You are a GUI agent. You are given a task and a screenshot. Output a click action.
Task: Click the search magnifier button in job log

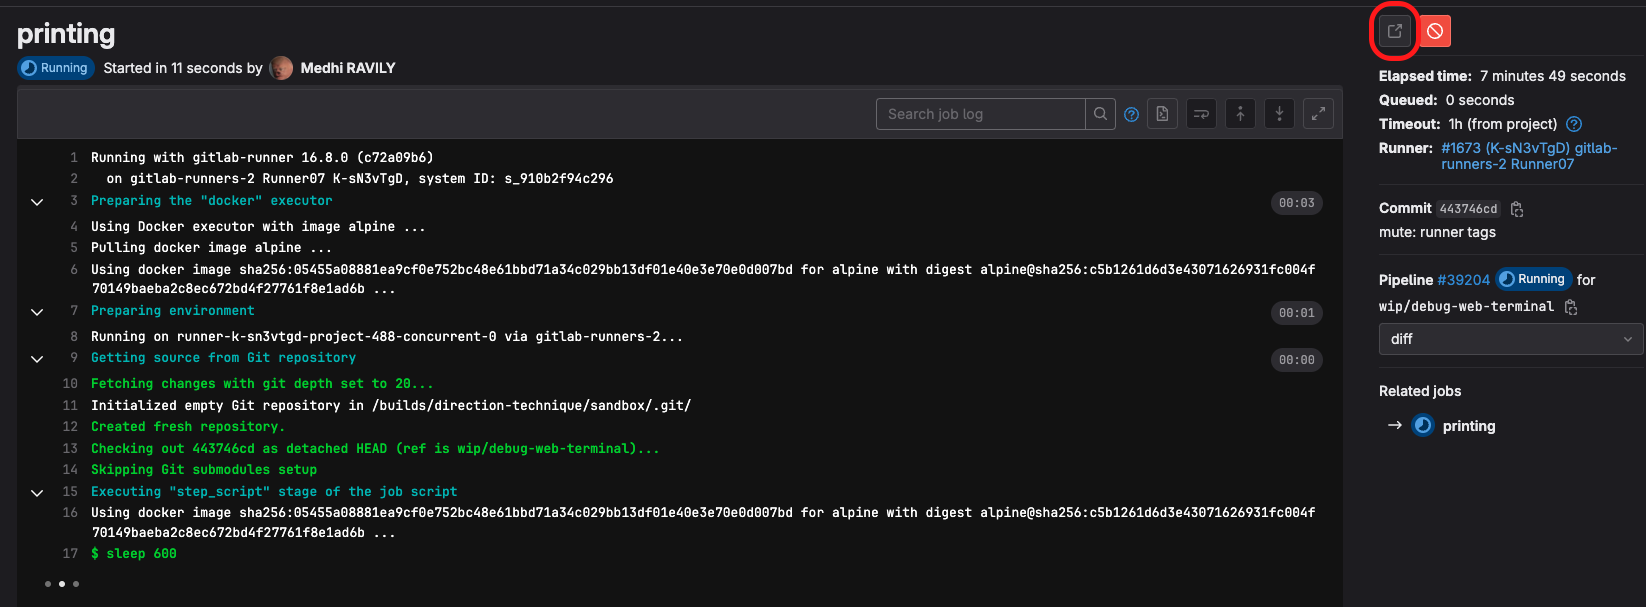[1100, 114]
